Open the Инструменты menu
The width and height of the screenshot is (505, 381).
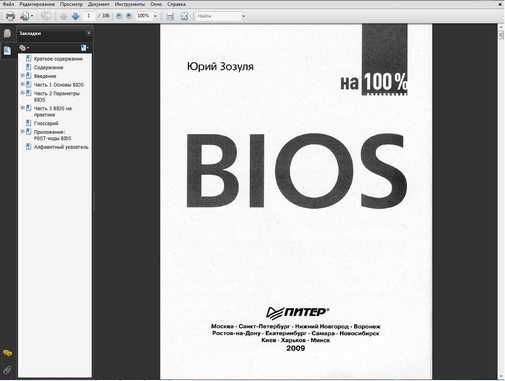click(x=130, y=4)
